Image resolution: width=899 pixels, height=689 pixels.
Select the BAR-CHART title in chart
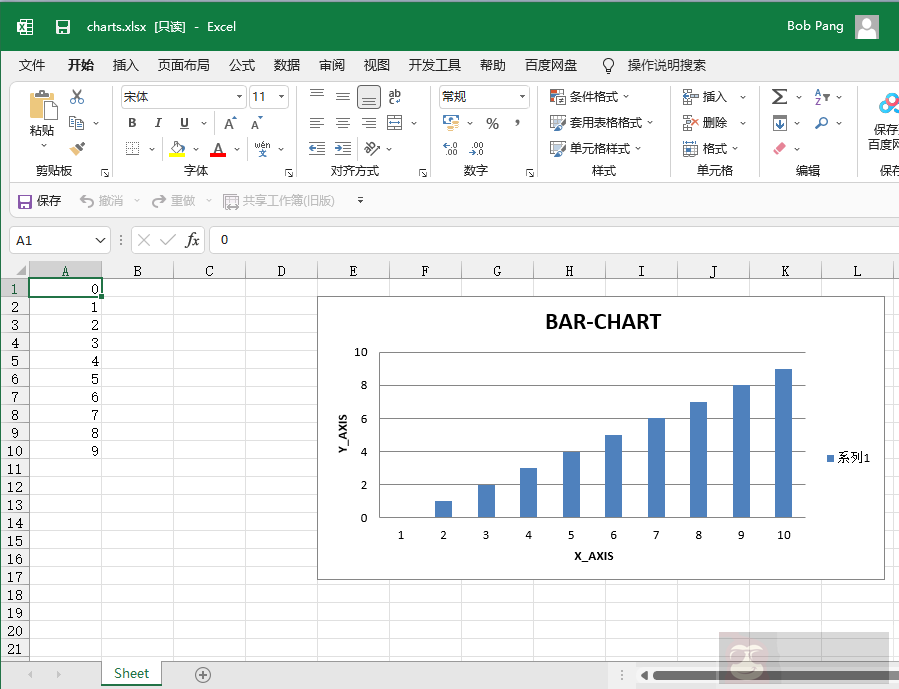click(x=602, y=322)
